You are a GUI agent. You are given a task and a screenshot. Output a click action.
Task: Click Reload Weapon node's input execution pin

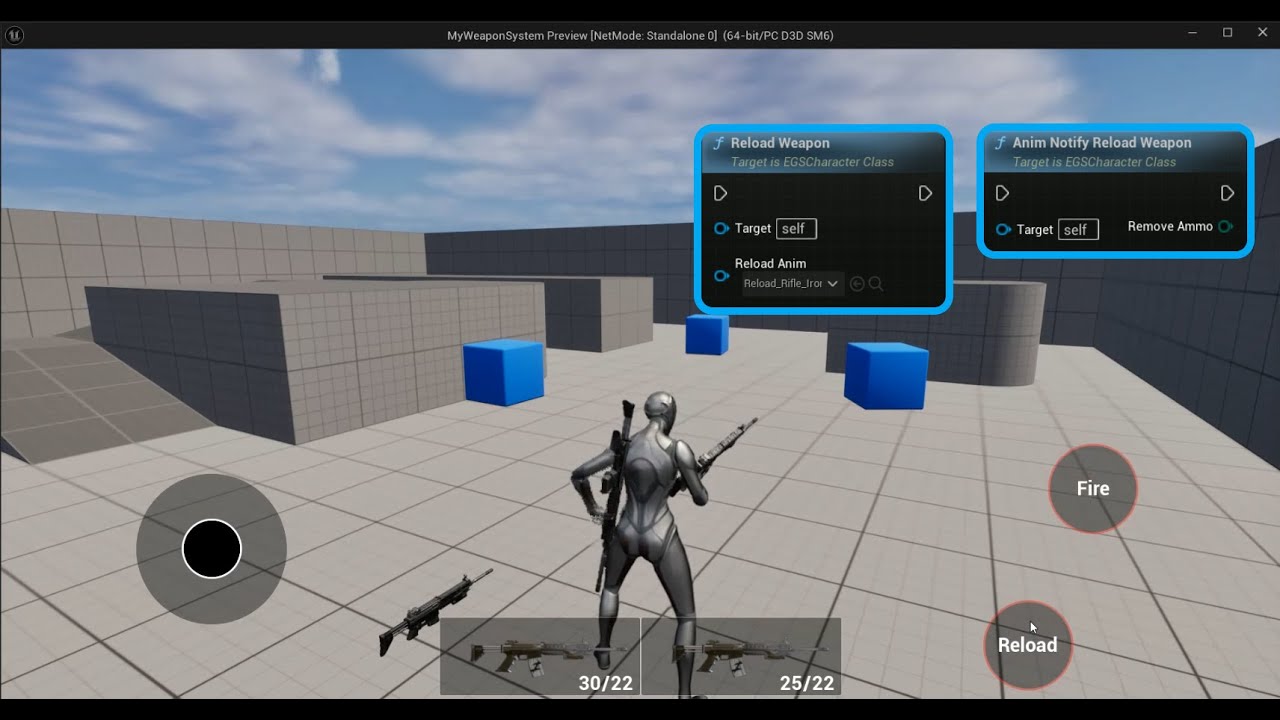click(721, 193)
